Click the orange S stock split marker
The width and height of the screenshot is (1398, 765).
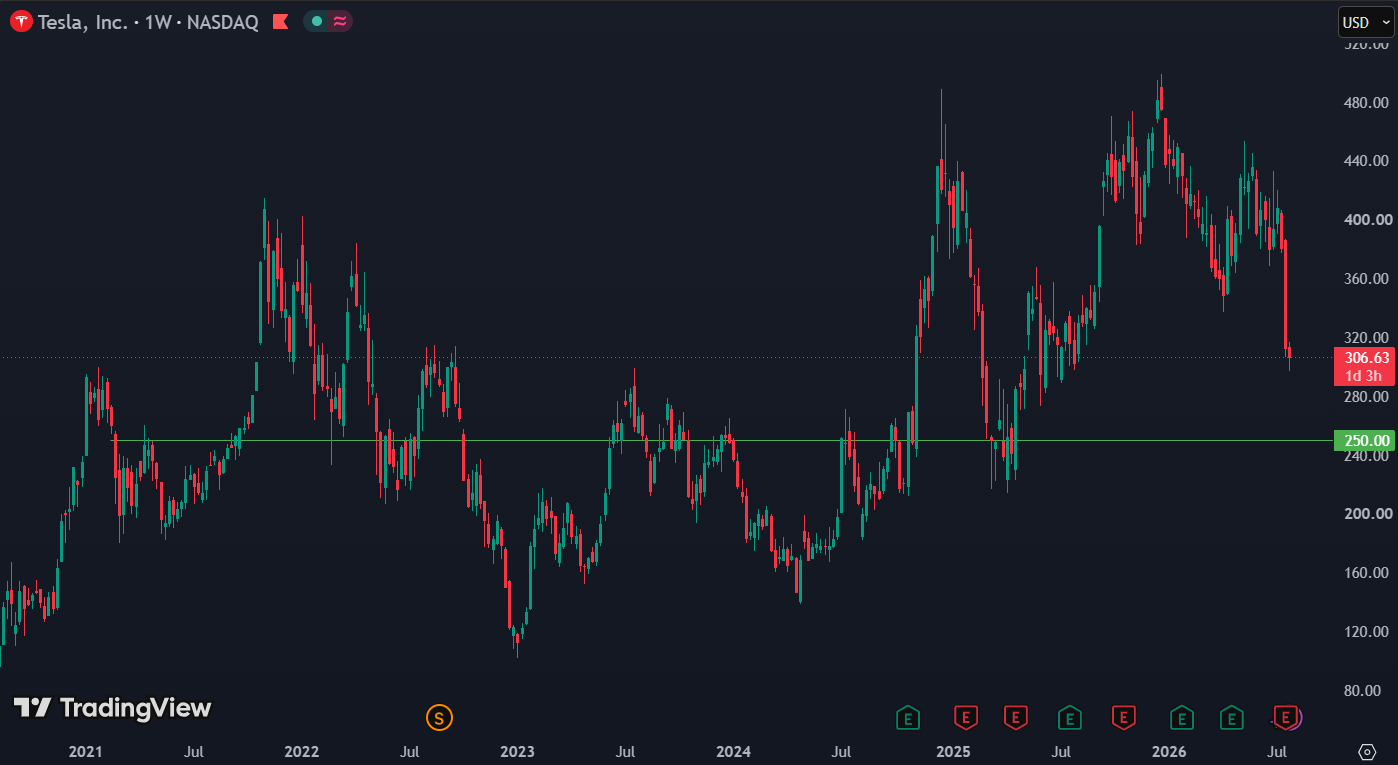coord(438,717)
